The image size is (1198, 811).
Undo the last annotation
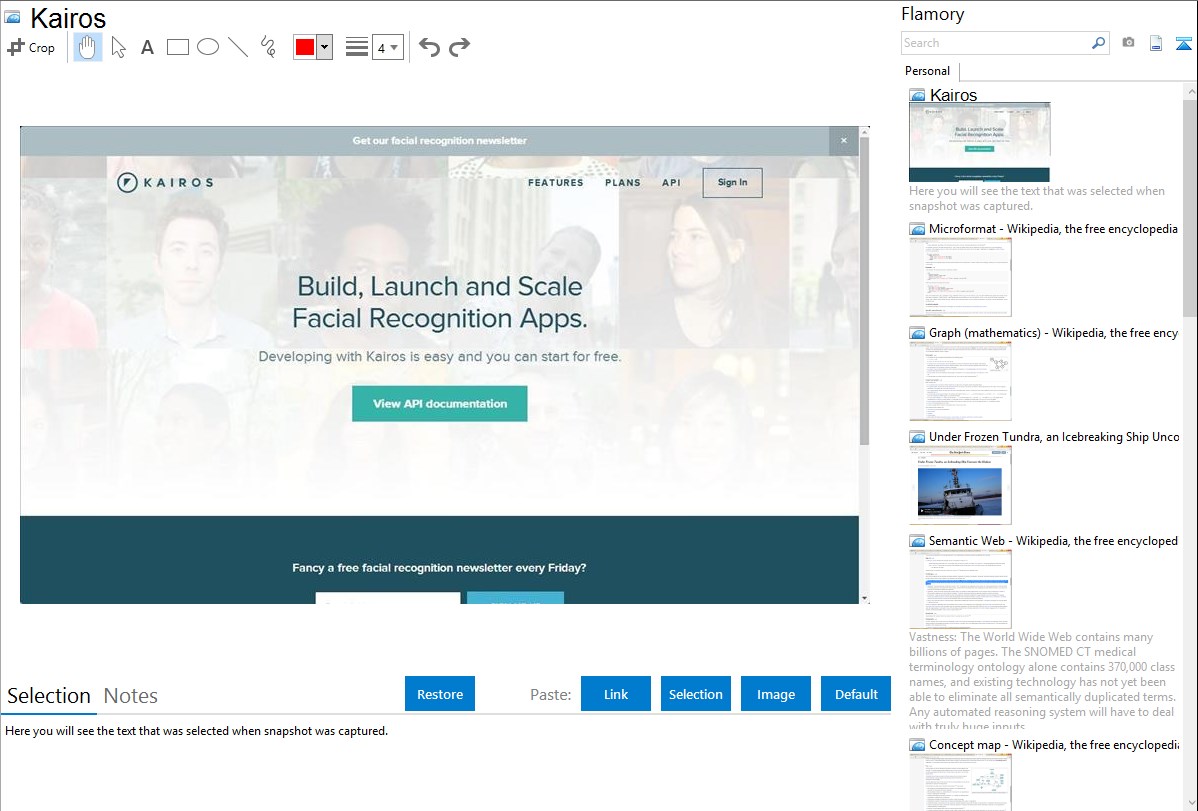click(x=429, y=47)
